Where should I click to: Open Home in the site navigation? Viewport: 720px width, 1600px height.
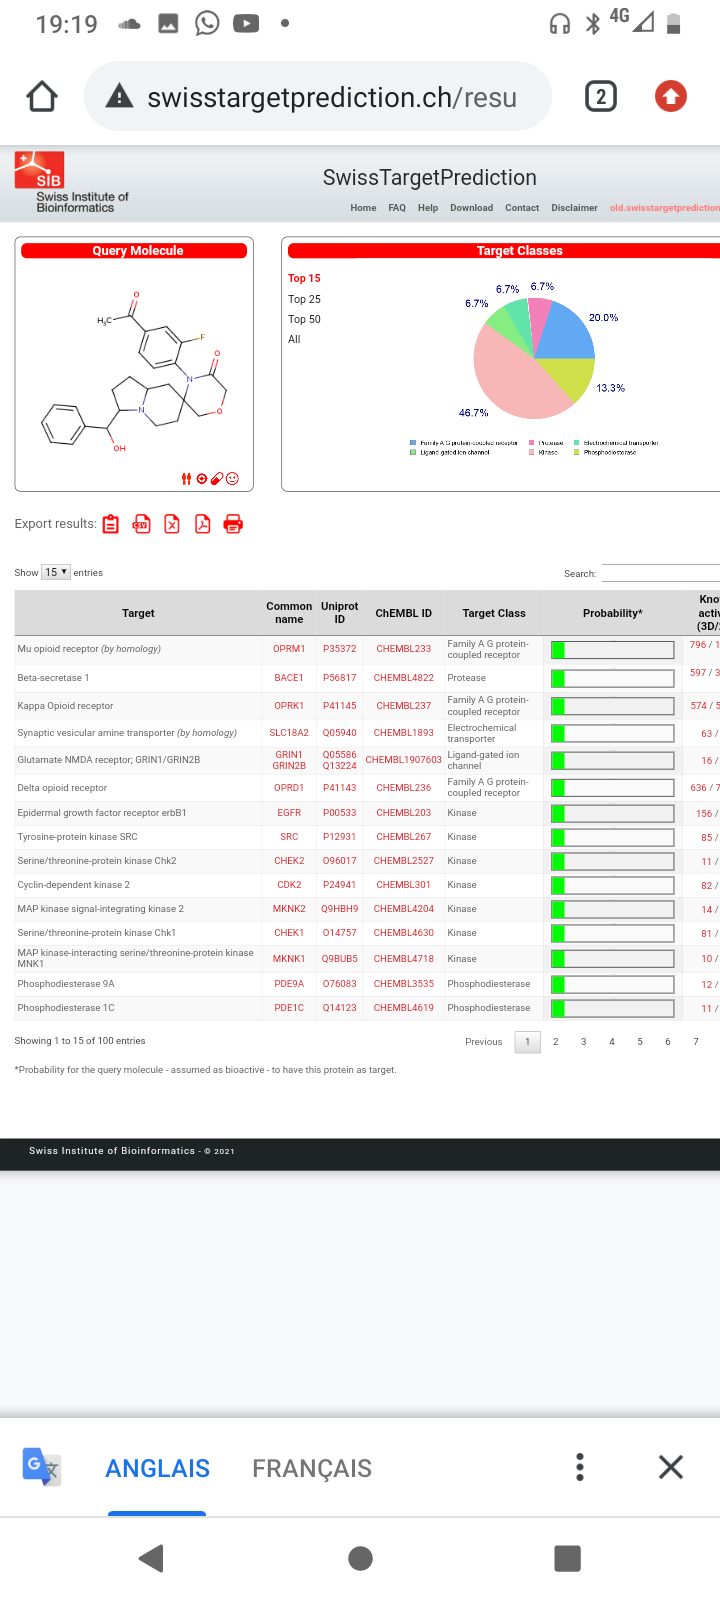[x=363, y=208]
